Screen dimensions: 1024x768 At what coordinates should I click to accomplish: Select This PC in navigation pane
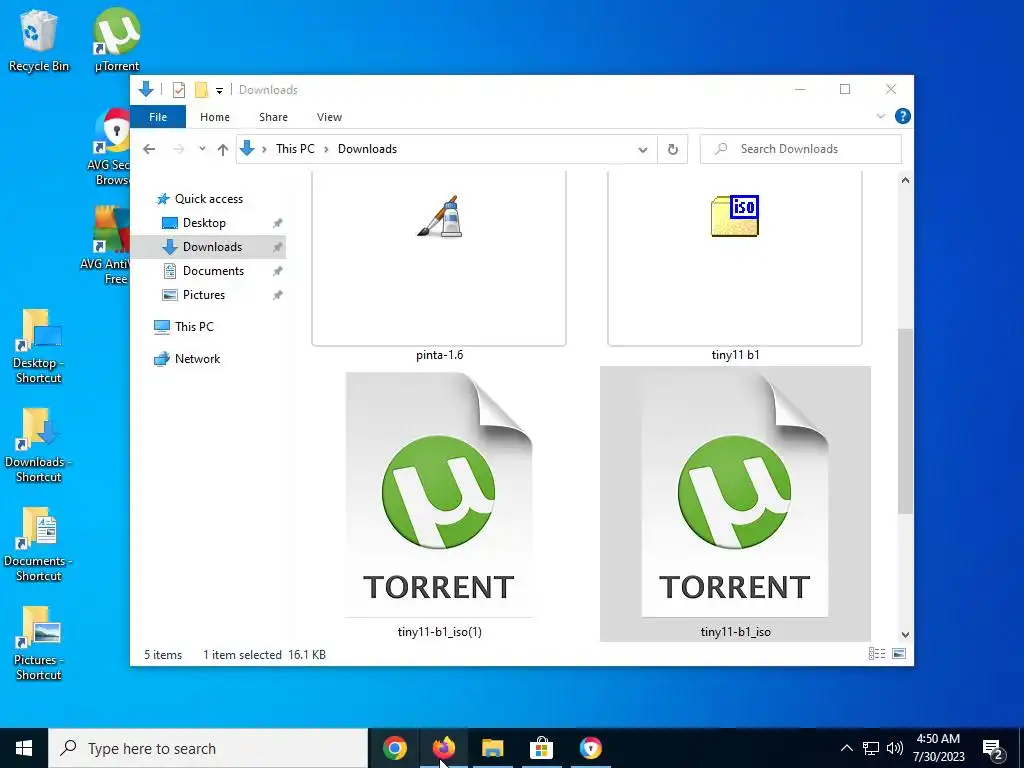(194, 327)
